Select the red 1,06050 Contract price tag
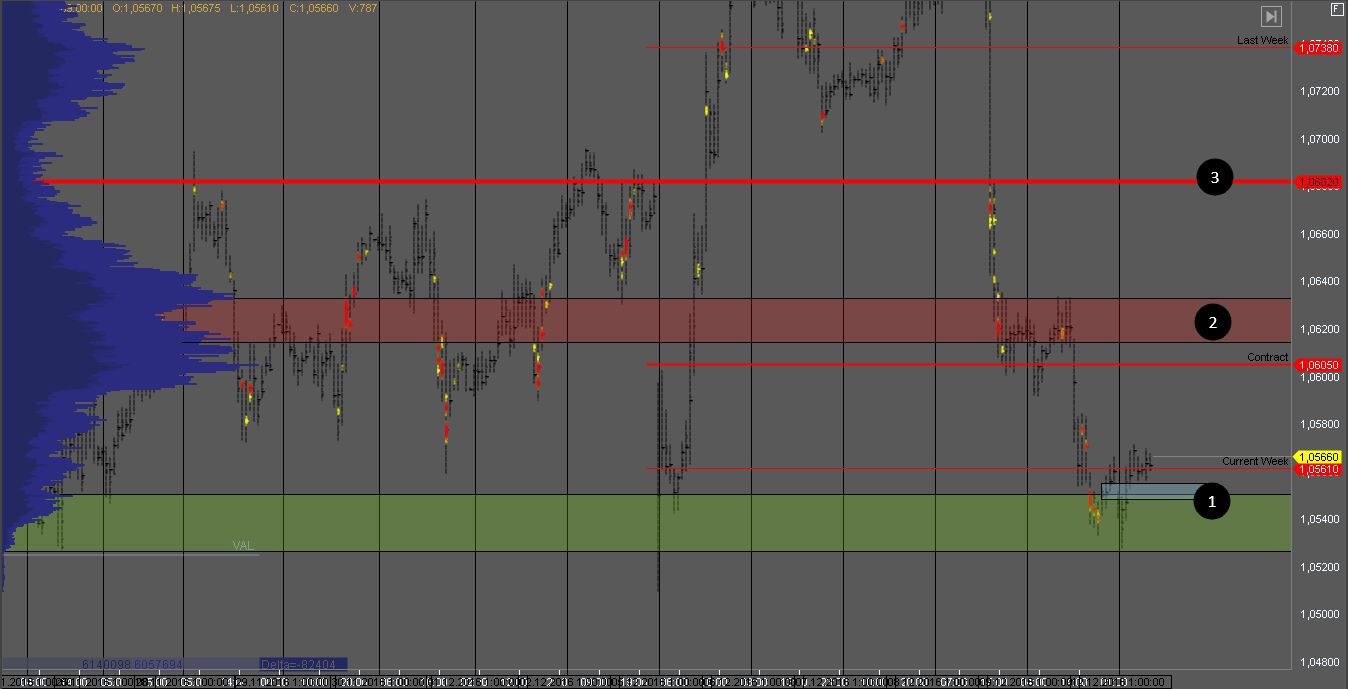This screenshot has width=1348, height=689. click(1319, 365)
